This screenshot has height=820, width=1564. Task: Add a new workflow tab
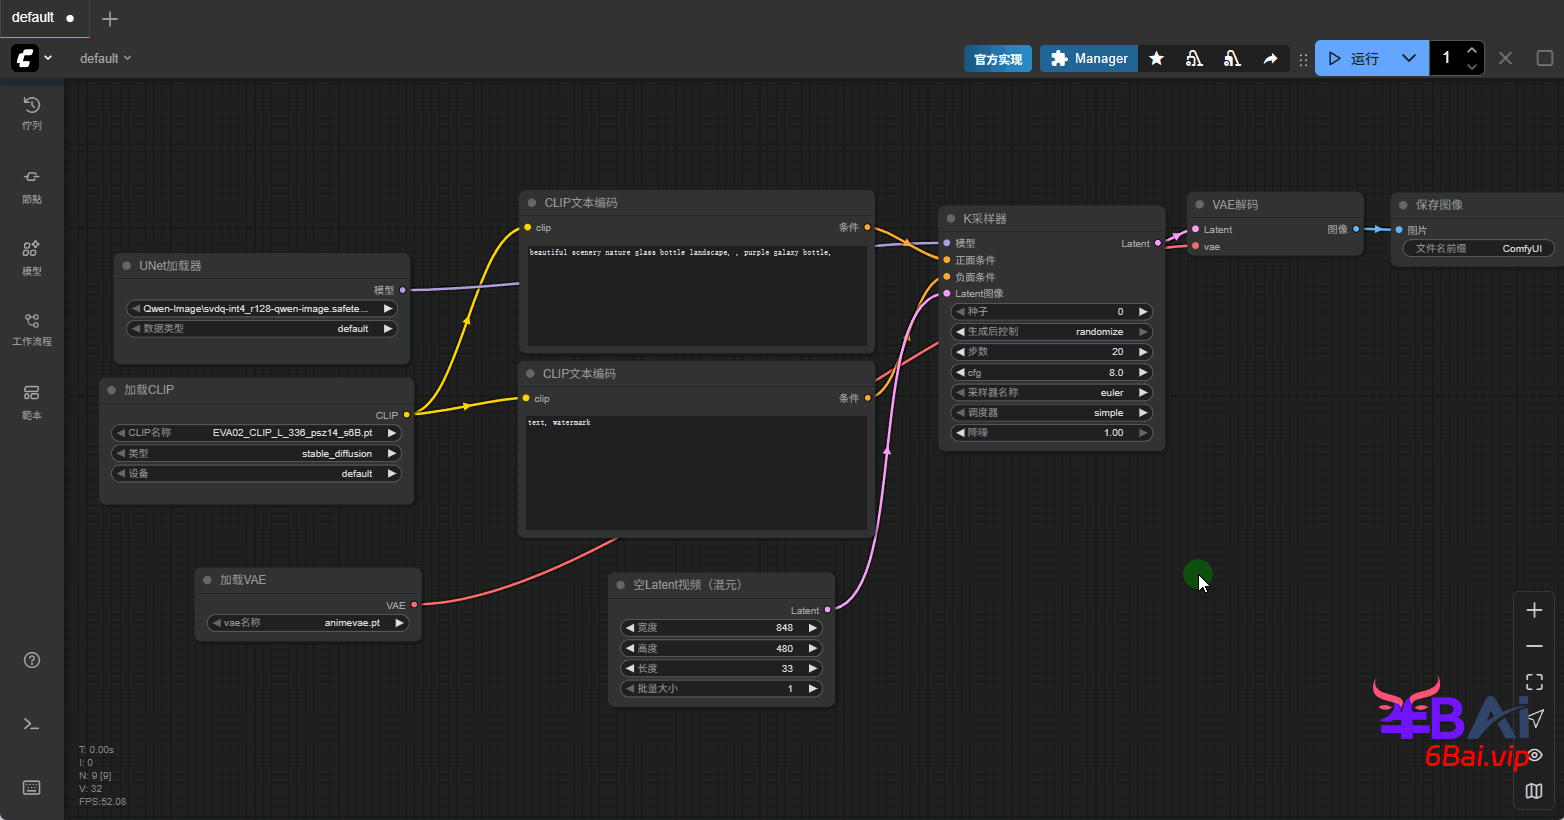coord(110,19)
